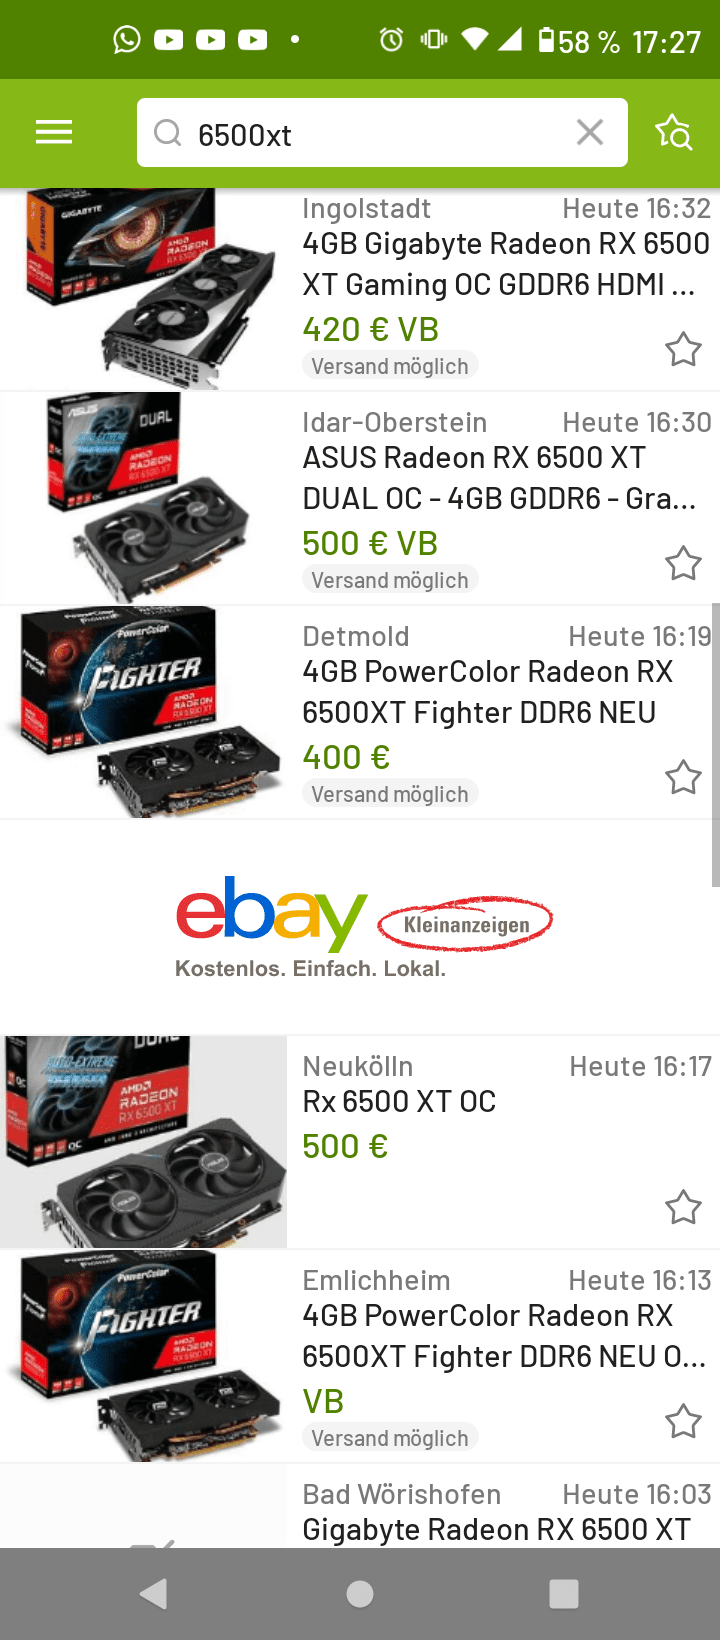The height and width of the screenshot is (1640, 720).
Task: Favorite the ASUS DUAL OC listing star
Action: point(684,563)
